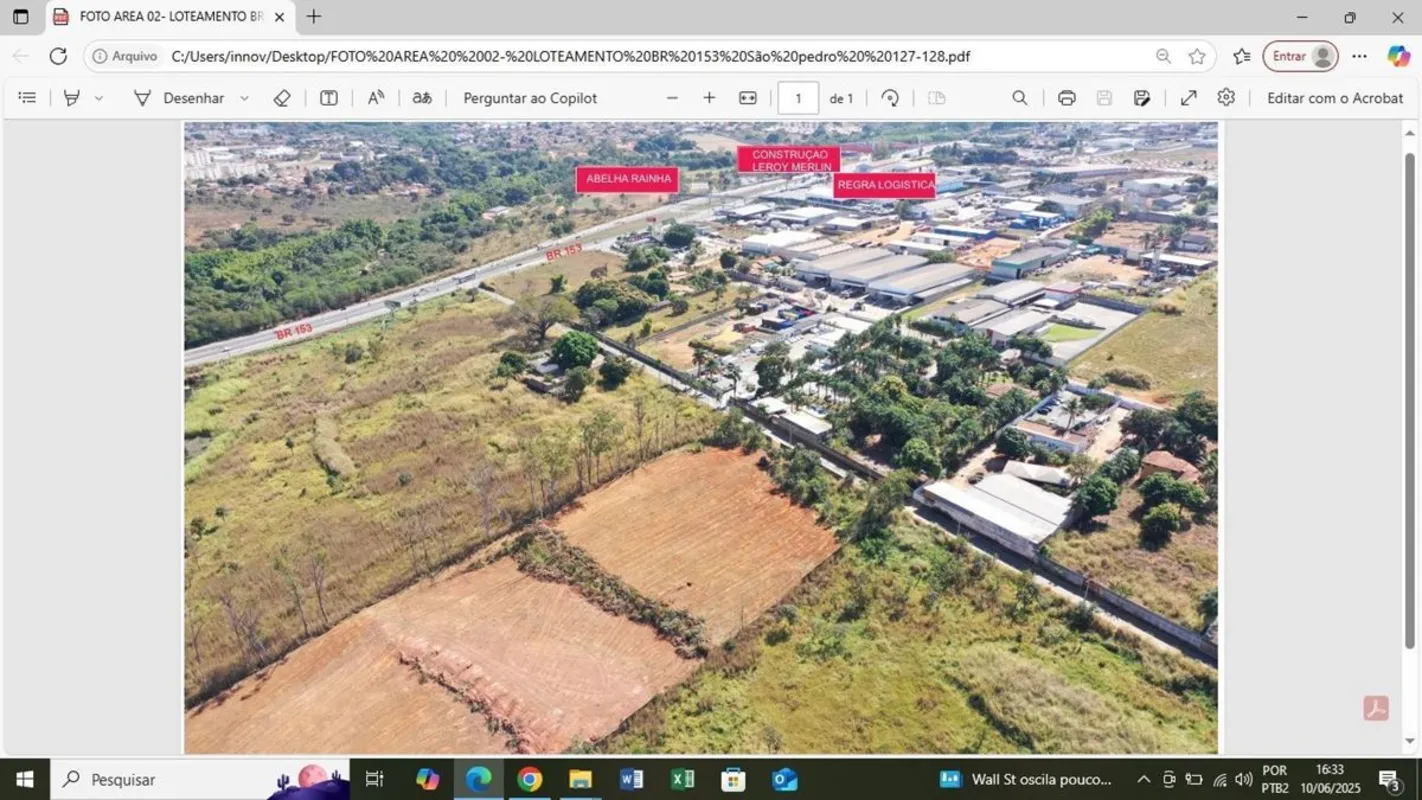1422x800 pixels.
Task: Open Task View from the taskbar
Action: pyautogui.click(x=374, y=779)
